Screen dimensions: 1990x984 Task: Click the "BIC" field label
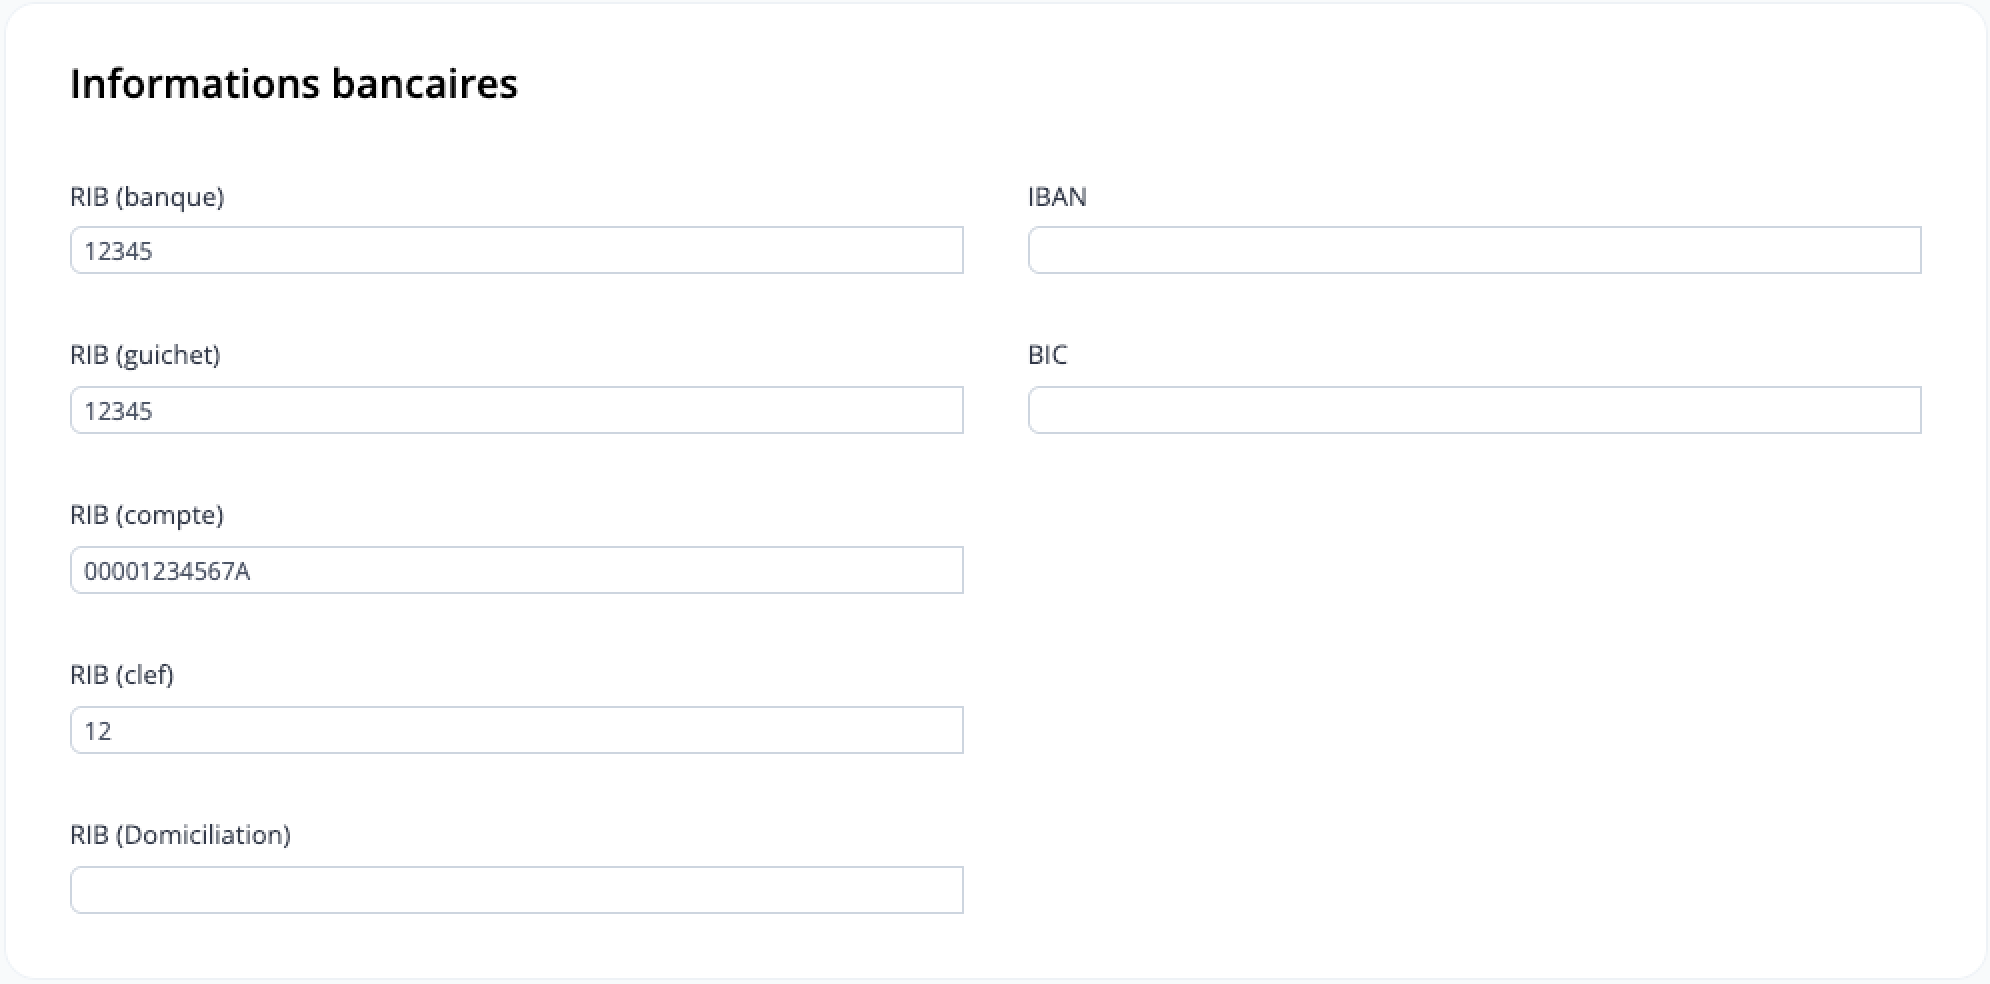tap(1047, 355)
